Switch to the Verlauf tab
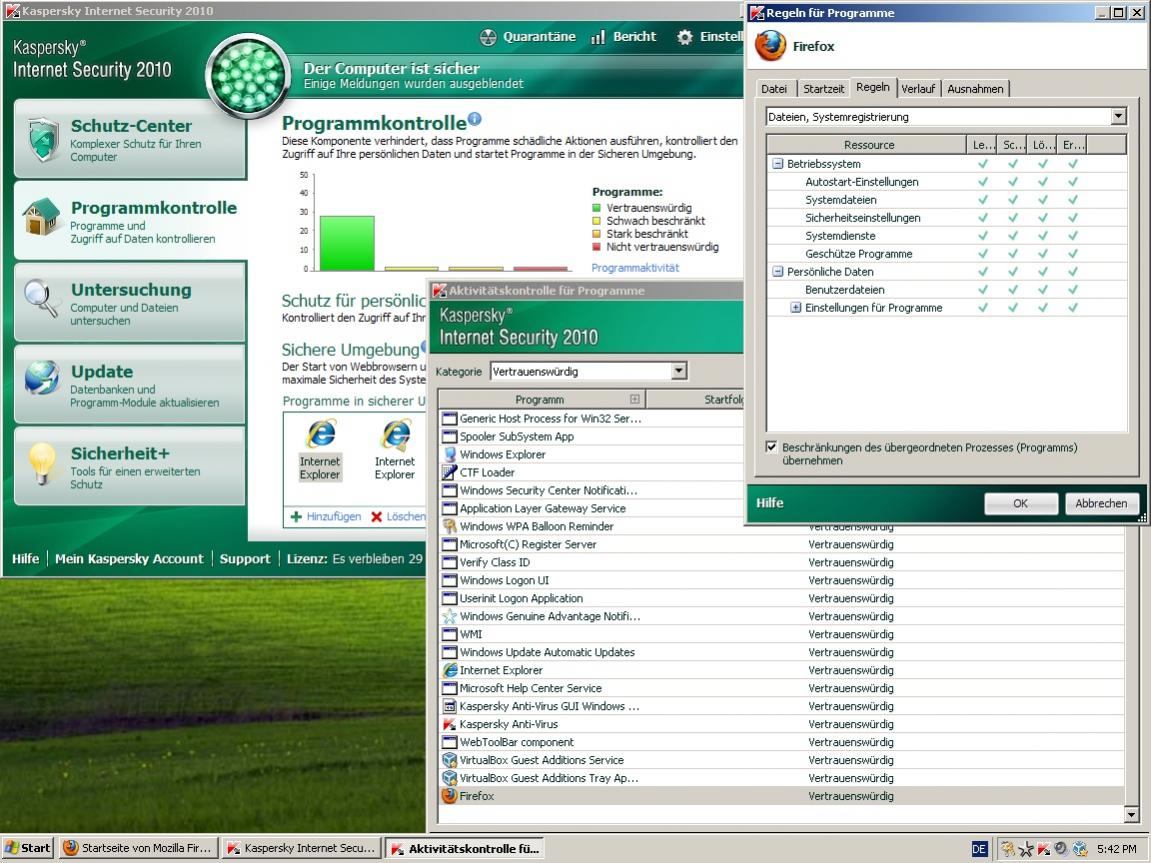This screenshot has width=1151, height=863. coord(918,89)
